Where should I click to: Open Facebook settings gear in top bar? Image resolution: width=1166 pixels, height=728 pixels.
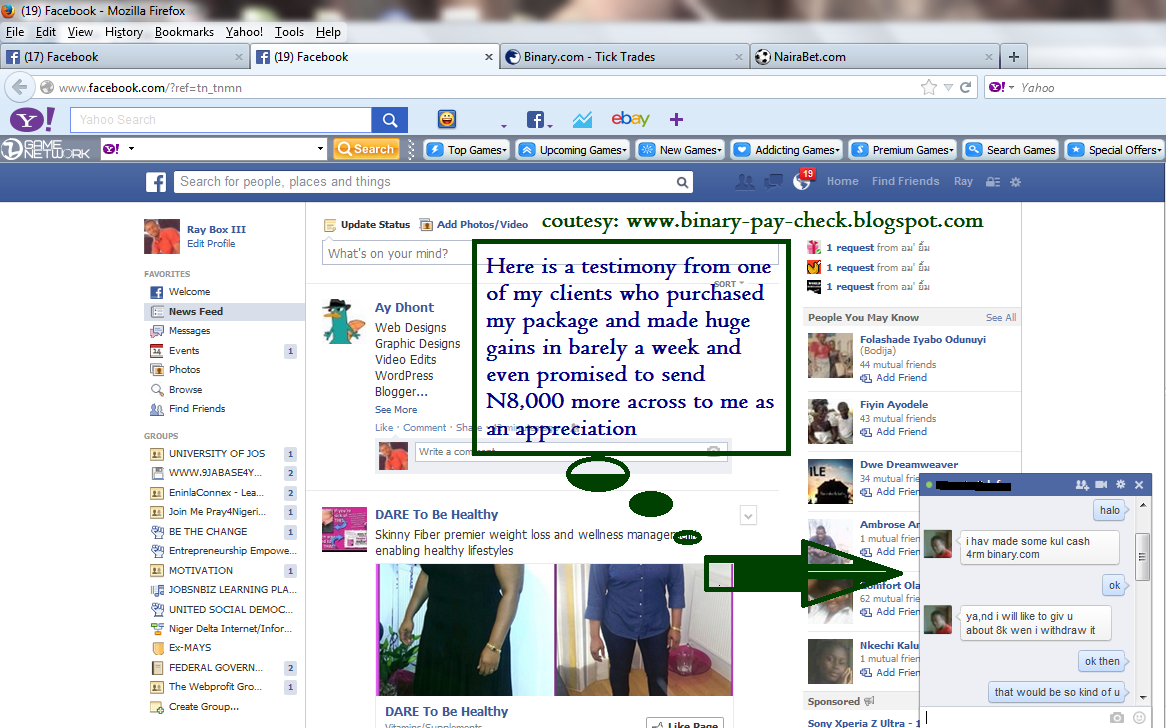pos(1016,181)
